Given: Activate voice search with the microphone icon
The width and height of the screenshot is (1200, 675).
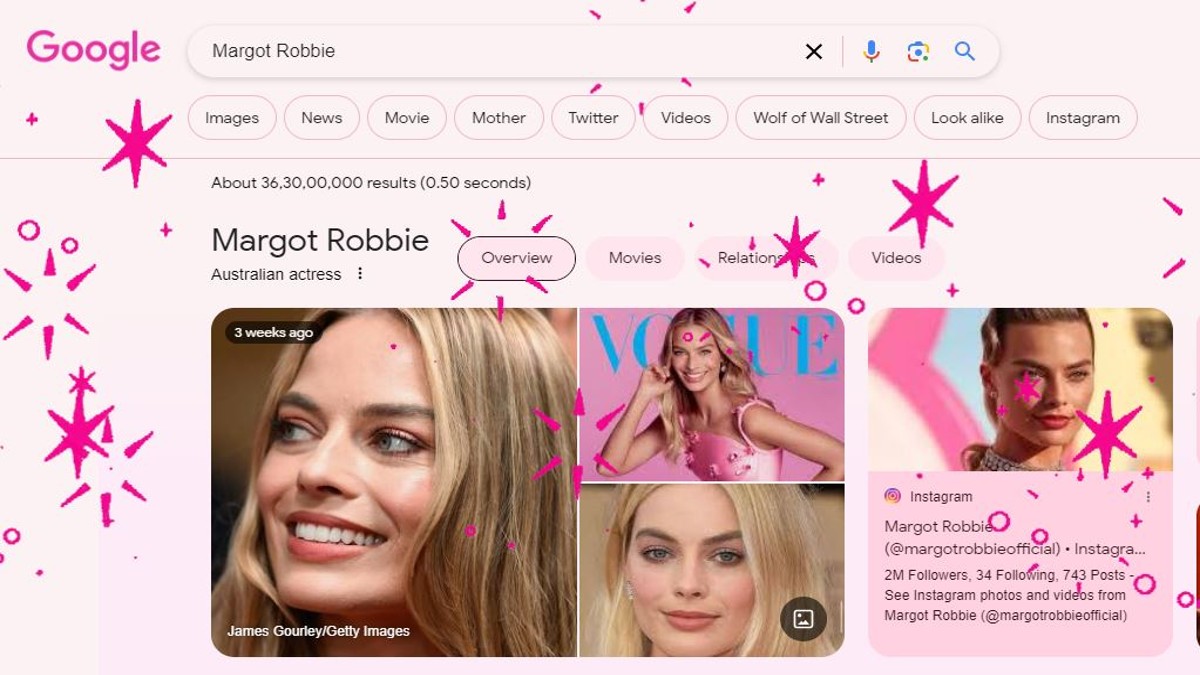Looking at the screenshot, I should pyautogui.click(x=870, y=51).
